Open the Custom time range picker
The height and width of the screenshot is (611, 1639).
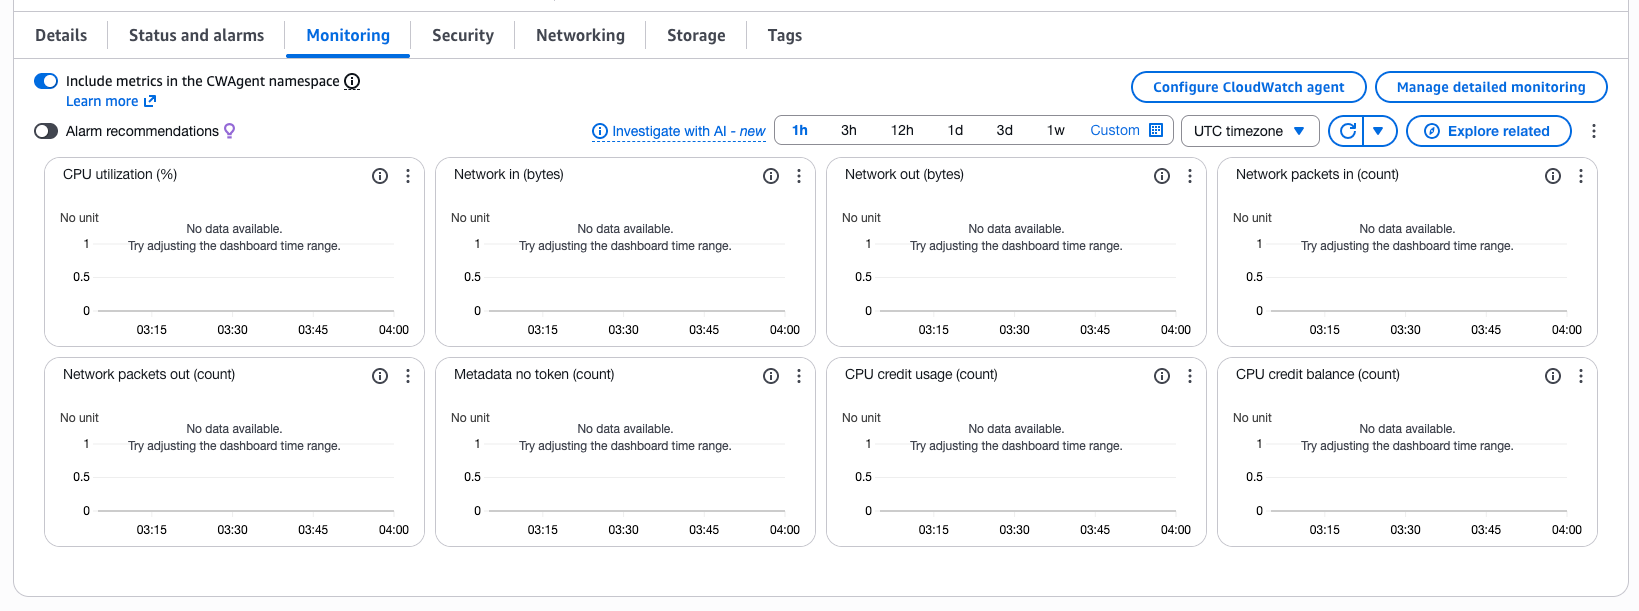[x=1126, y=131]
